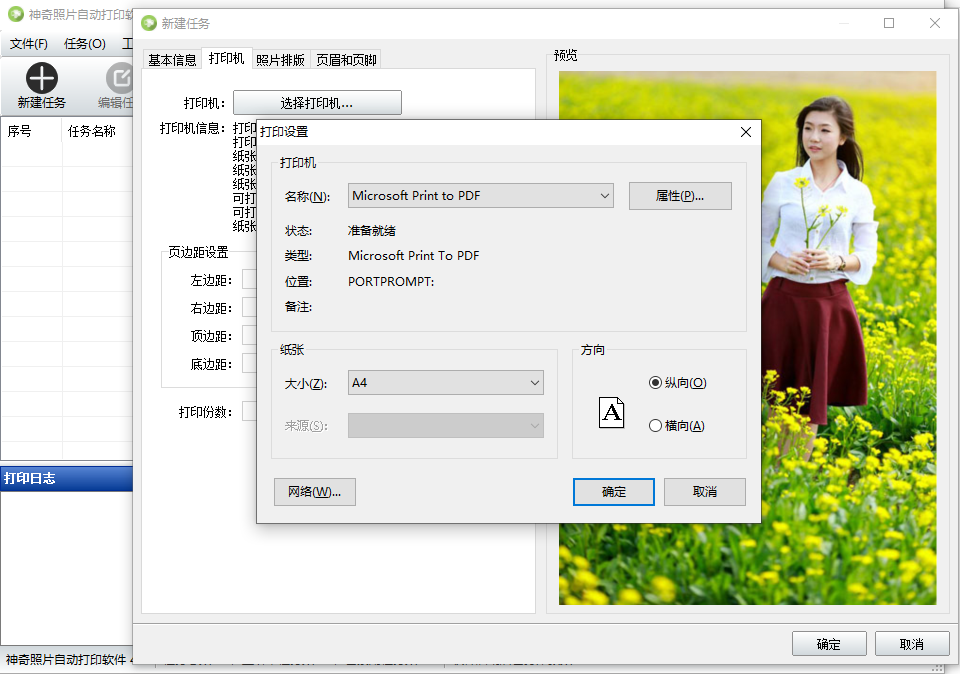
Task: Click the 新建任务 plus icon in main toolbar
Action: [x=42, y=78]
